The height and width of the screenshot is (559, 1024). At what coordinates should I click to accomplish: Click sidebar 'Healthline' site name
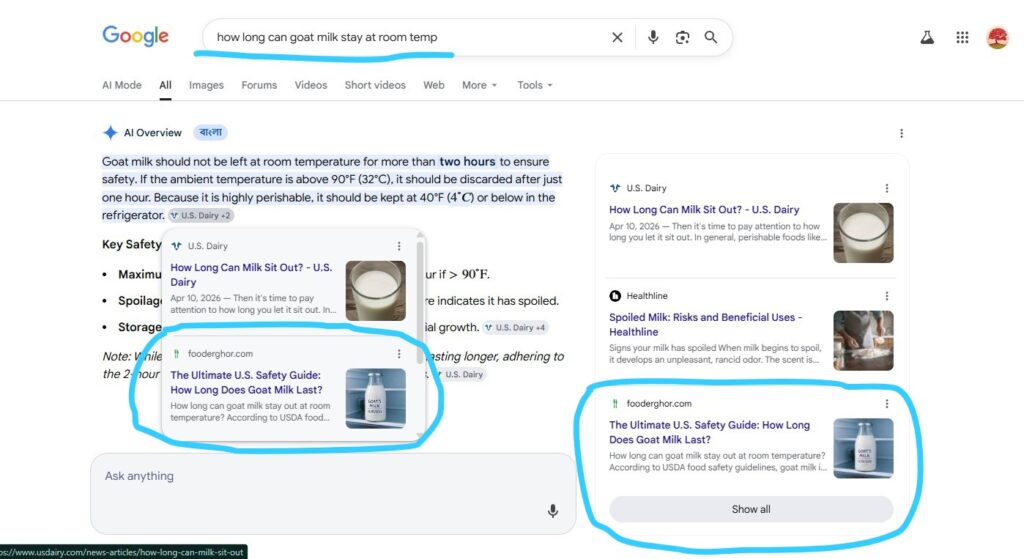click(647, 296)
